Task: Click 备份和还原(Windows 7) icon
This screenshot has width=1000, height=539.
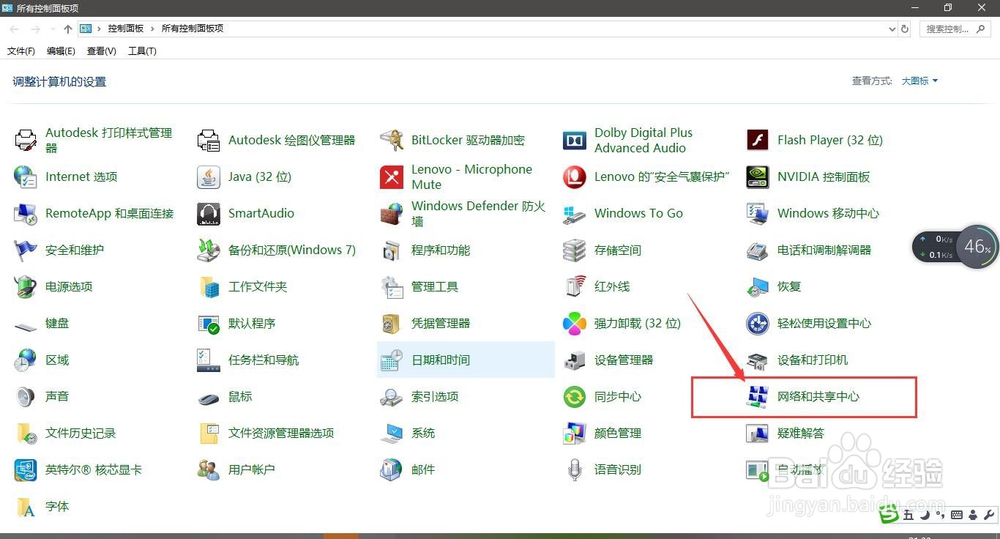Action: point(209,250)
